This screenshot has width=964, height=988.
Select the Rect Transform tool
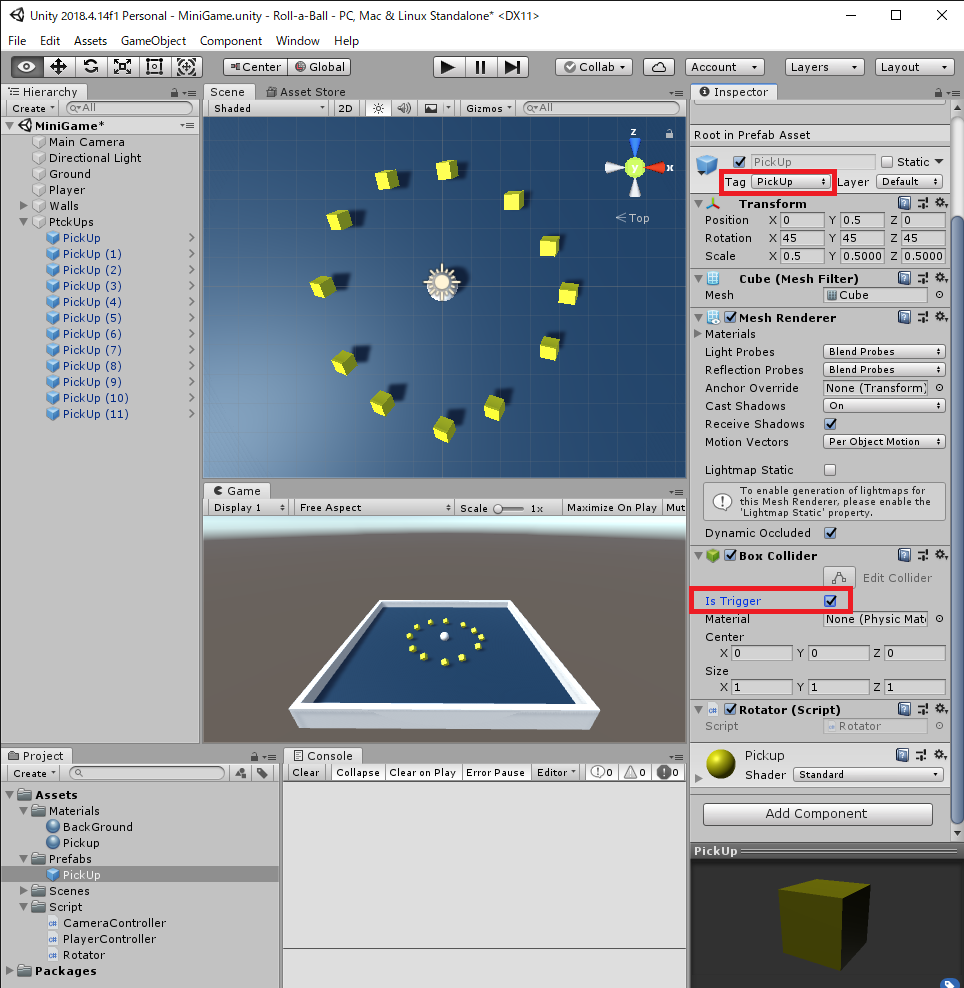coord(154,67)
